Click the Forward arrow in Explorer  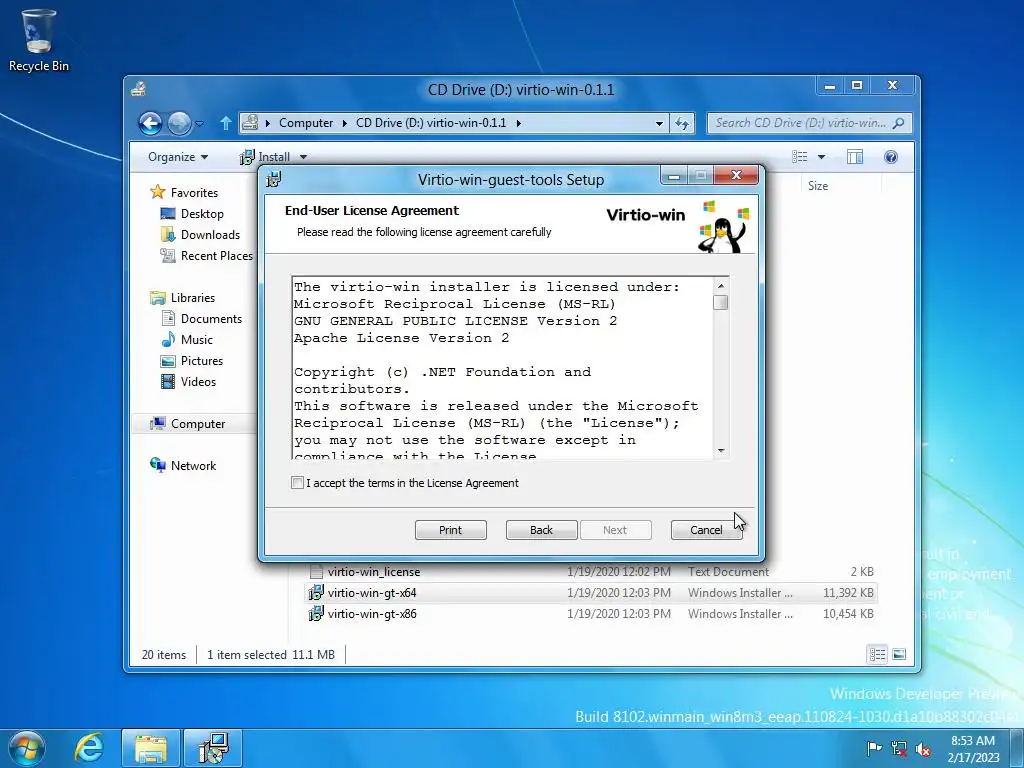(x=179, y=123)
